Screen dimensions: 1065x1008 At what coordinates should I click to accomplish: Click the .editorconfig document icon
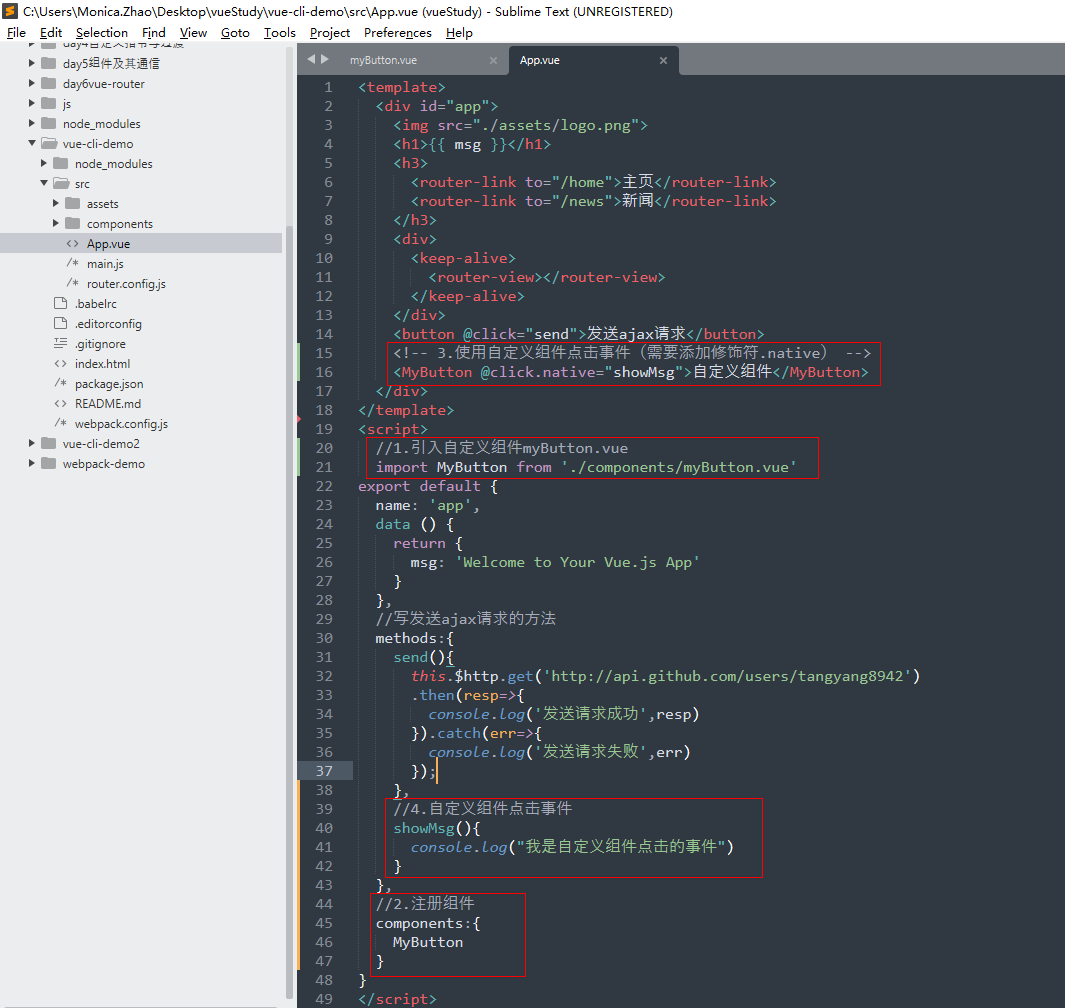(60, 323)
